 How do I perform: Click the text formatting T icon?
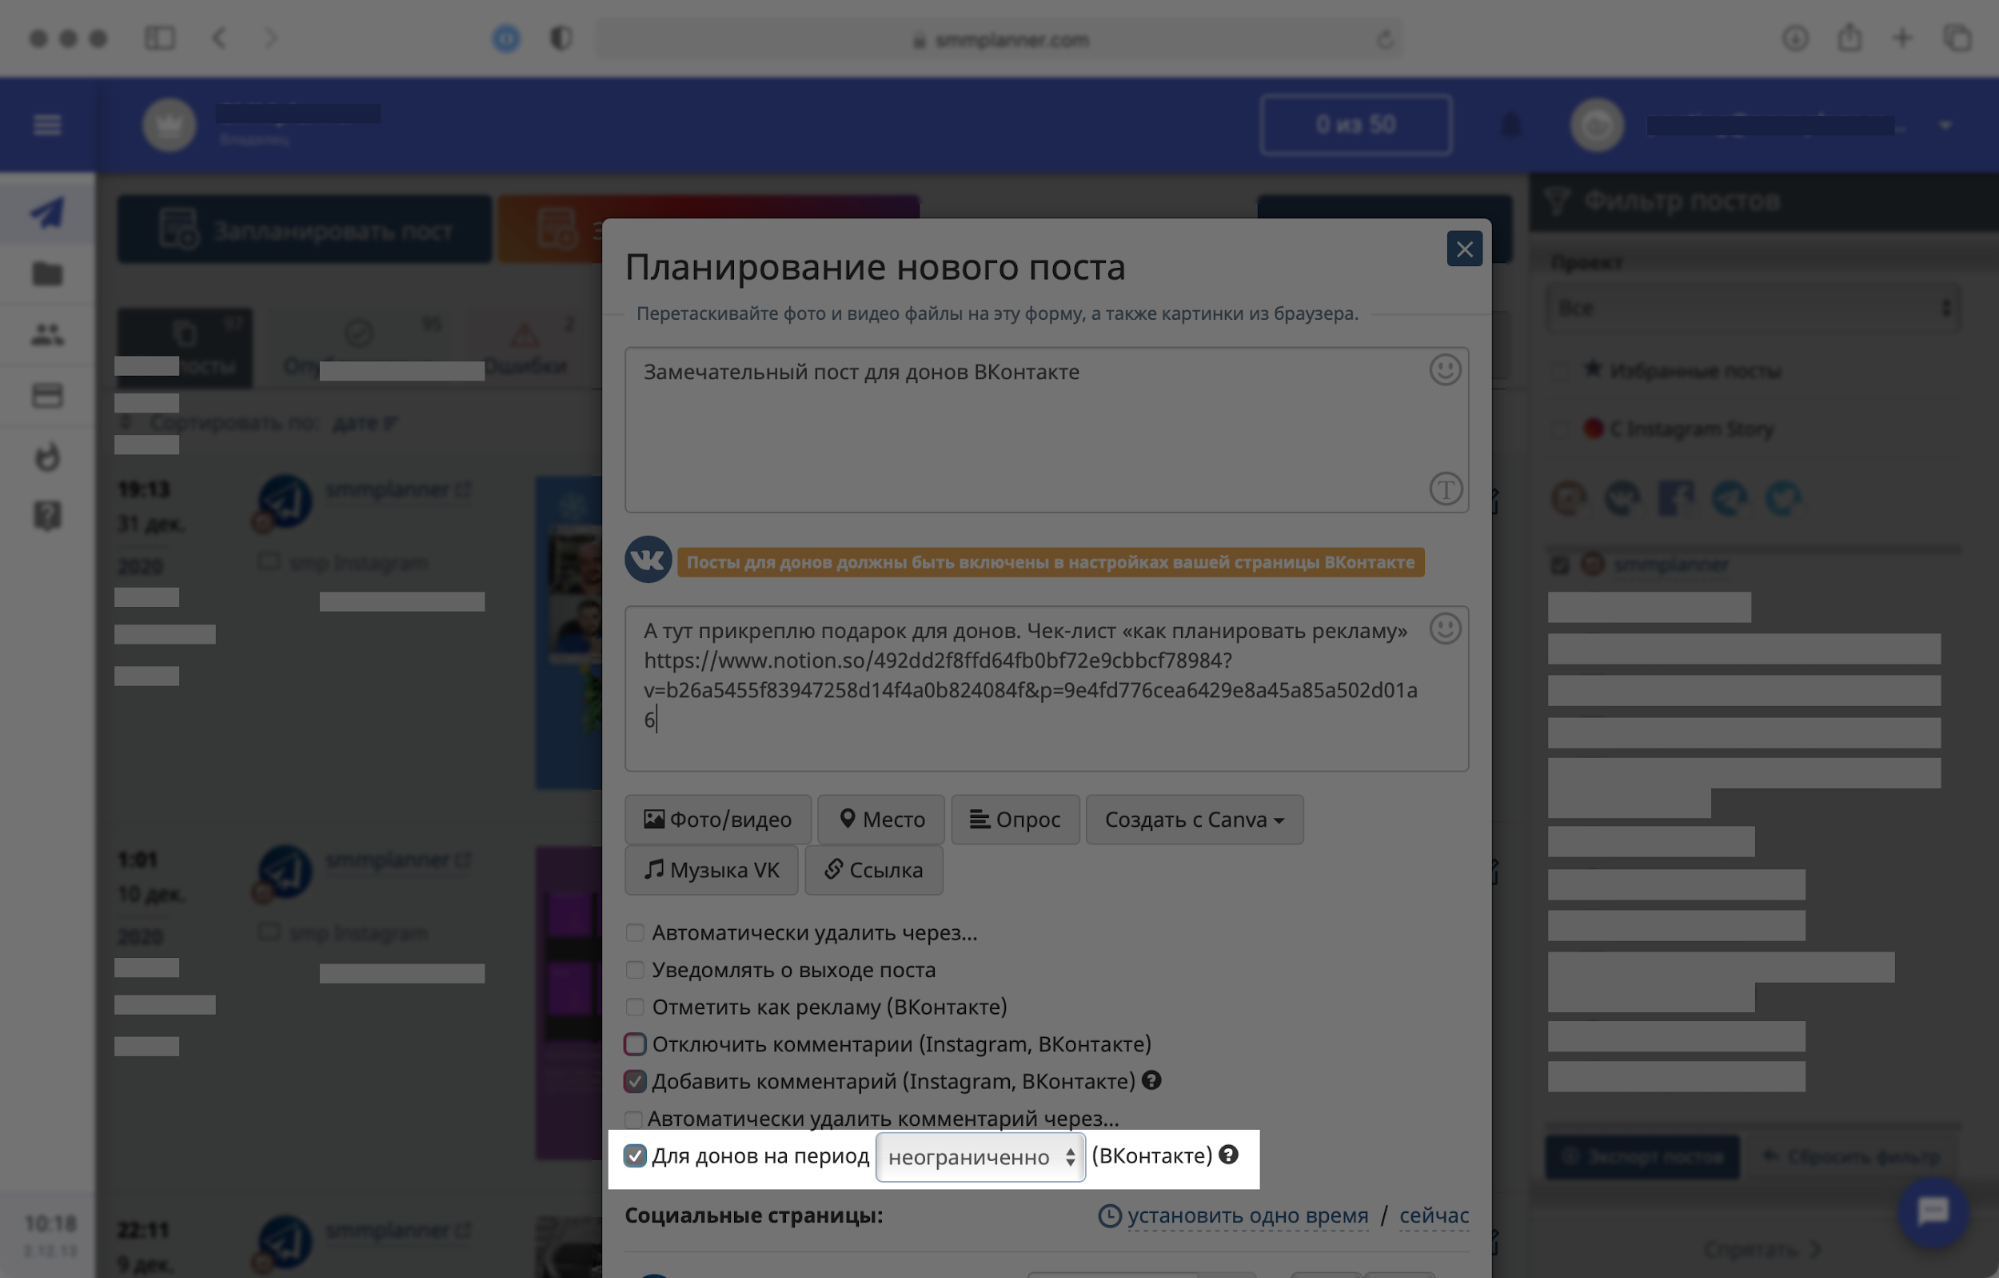point(1445,489)
